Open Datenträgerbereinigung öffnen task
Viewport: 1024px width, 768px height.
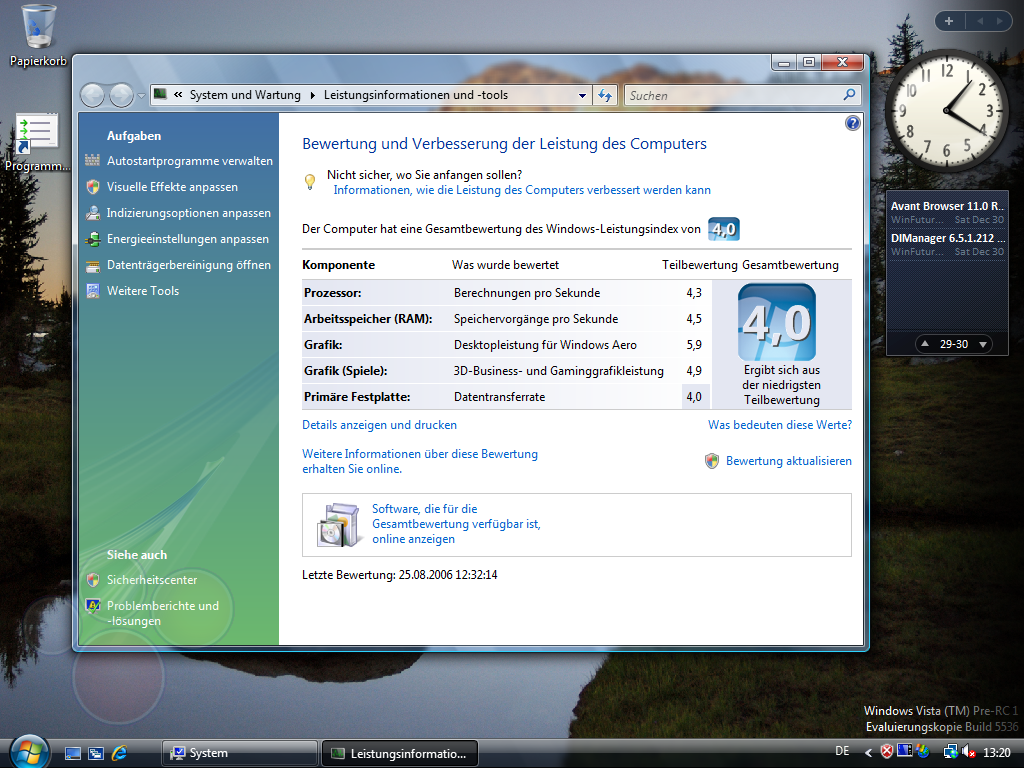(189, 265)
